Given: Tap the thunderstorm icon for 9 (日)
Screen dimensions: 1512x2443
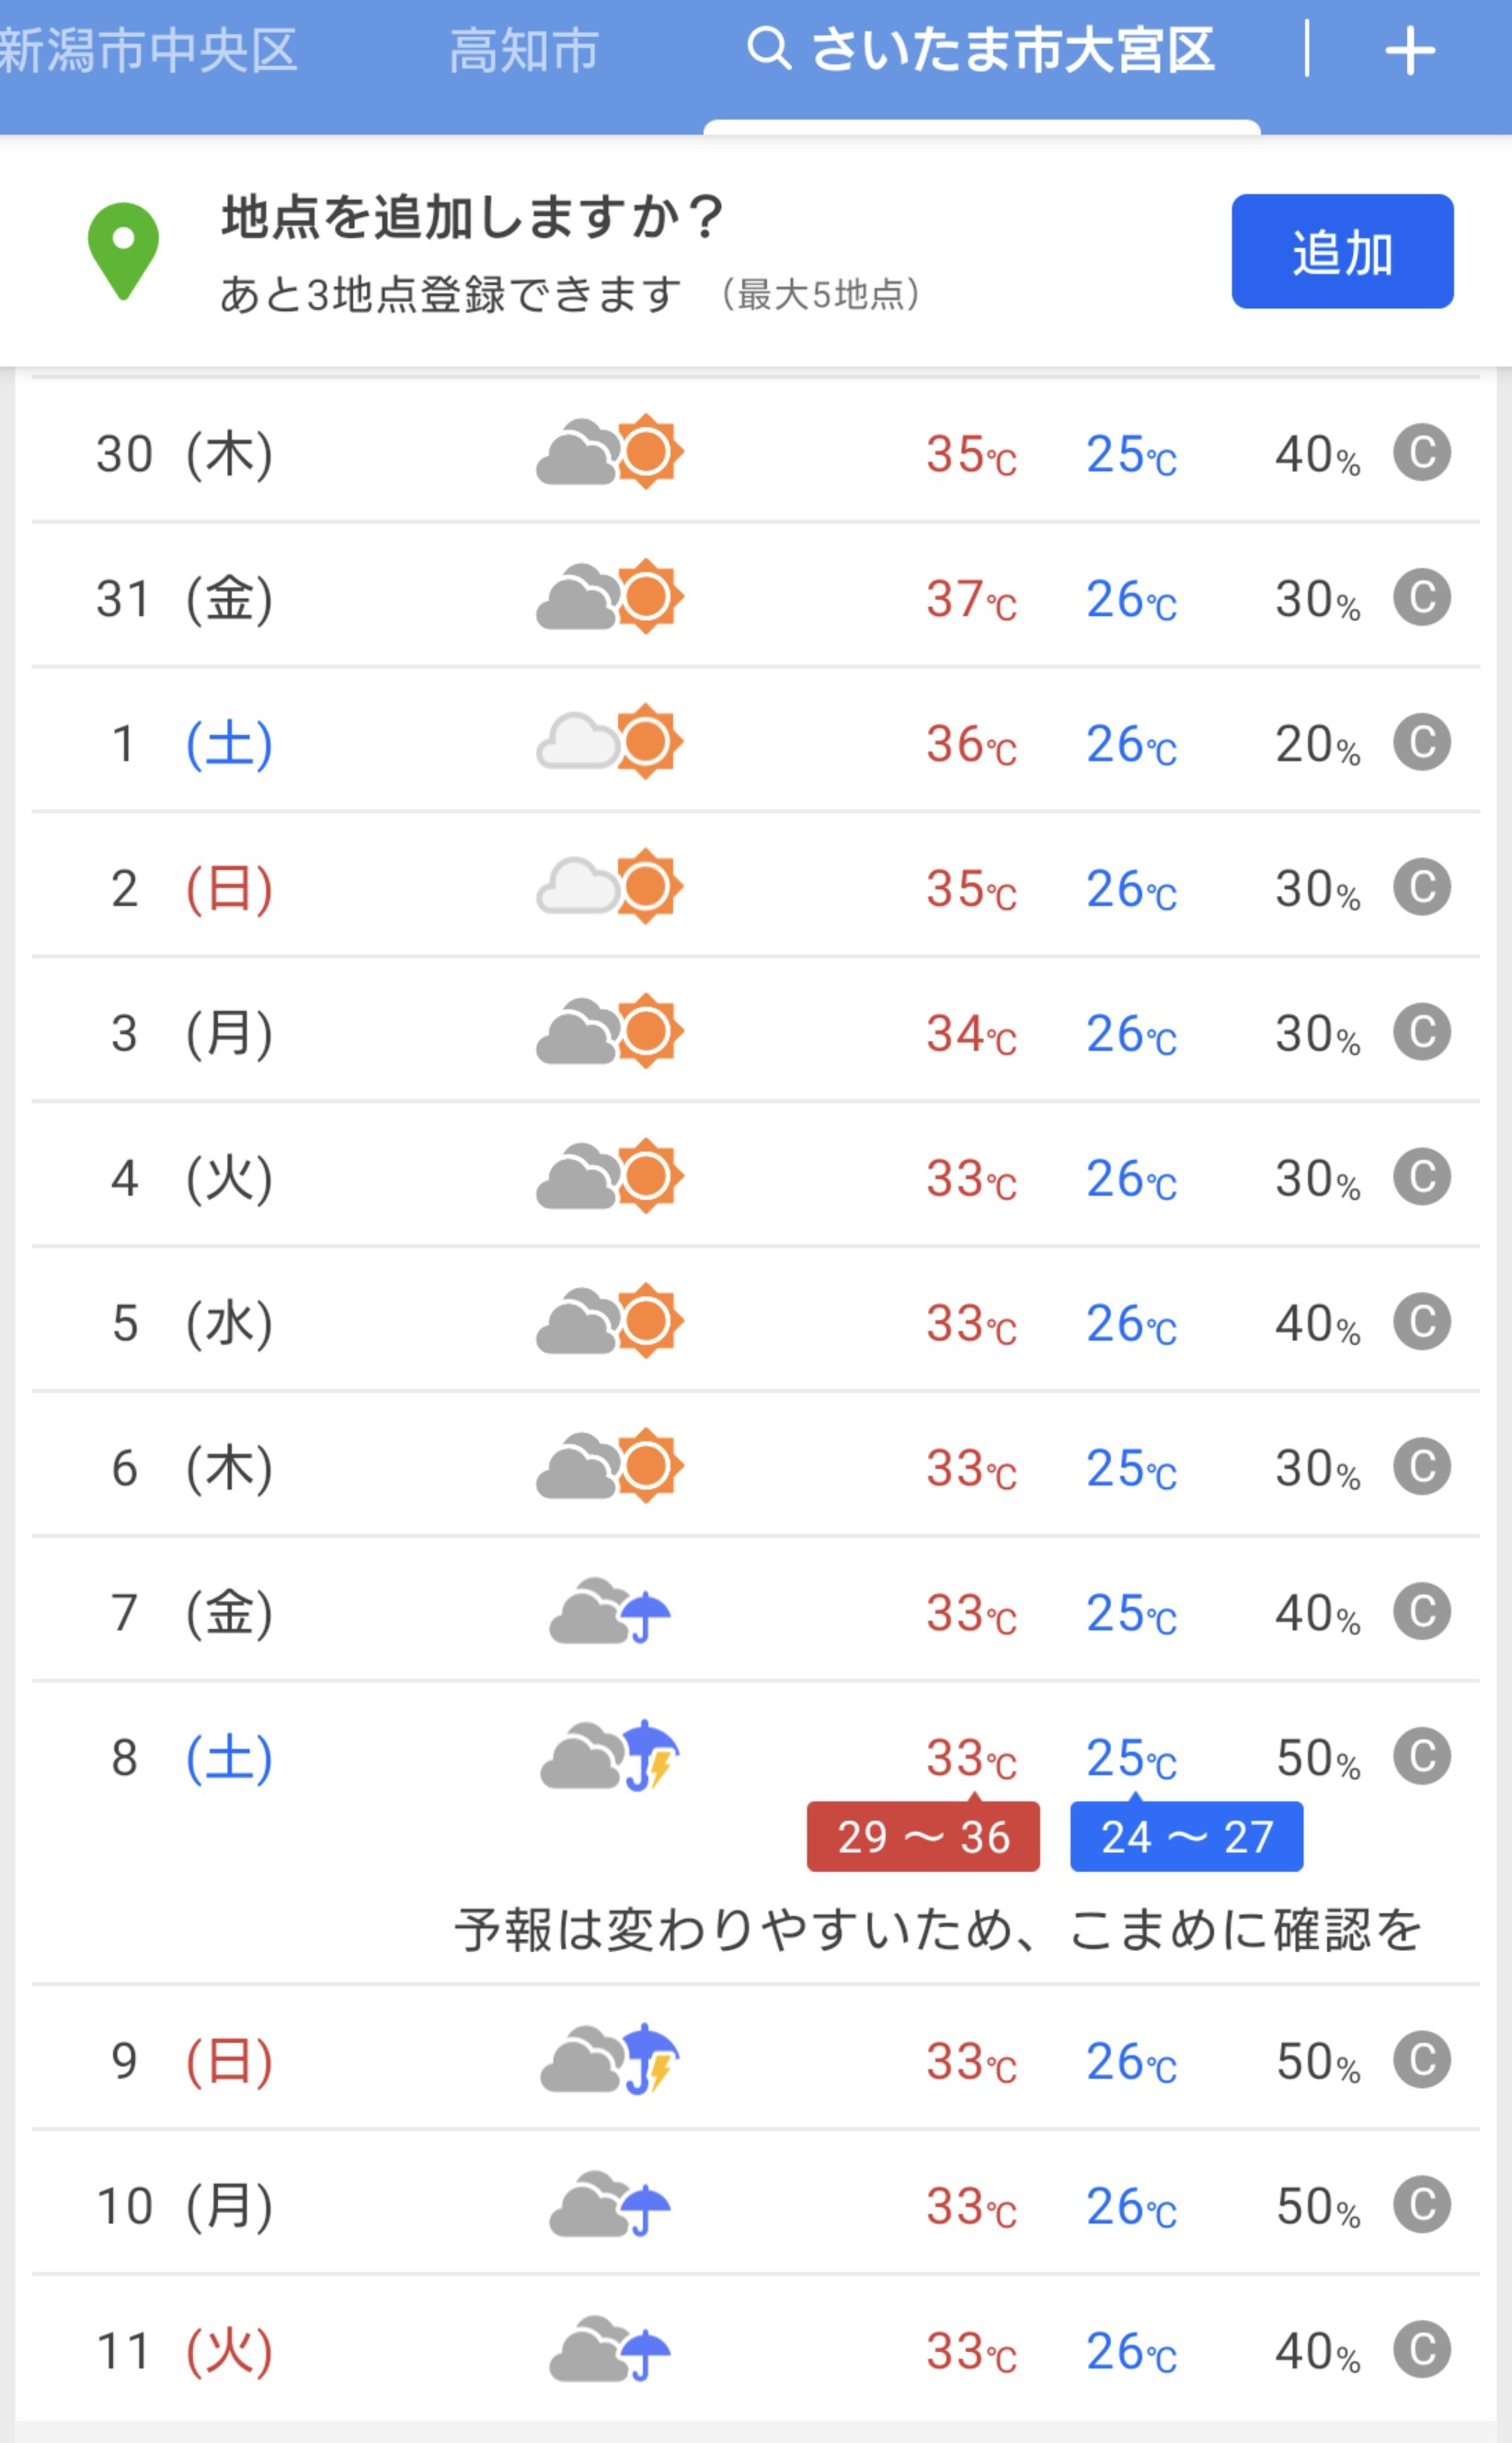Looking at the screenshot, I should coord(610,2060).
